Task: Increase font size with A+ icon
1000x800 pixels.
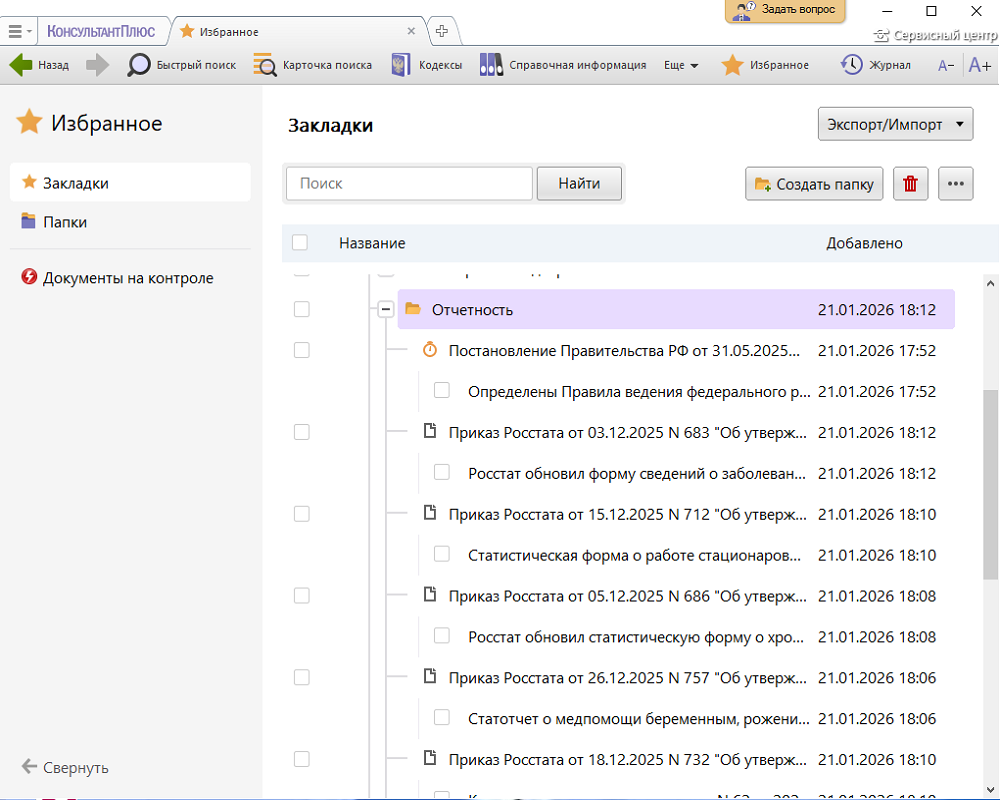Action: (x=979, y=65)
